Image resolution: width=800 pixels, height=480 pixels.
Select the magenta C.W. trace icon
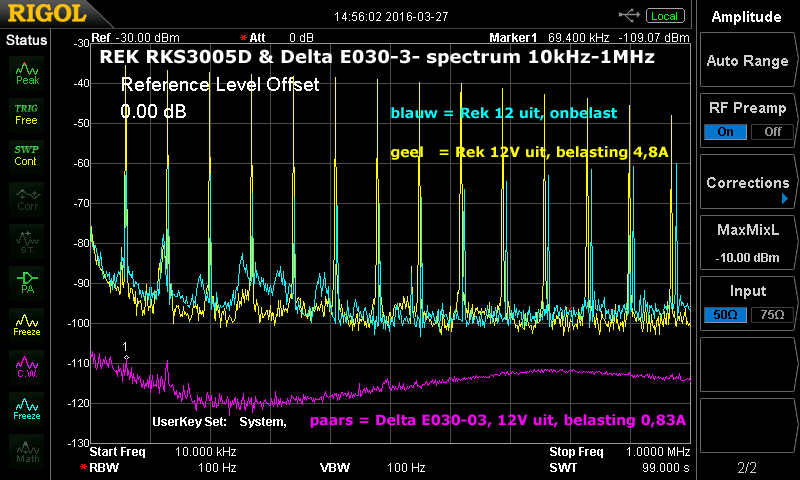[x=27, y=367]
